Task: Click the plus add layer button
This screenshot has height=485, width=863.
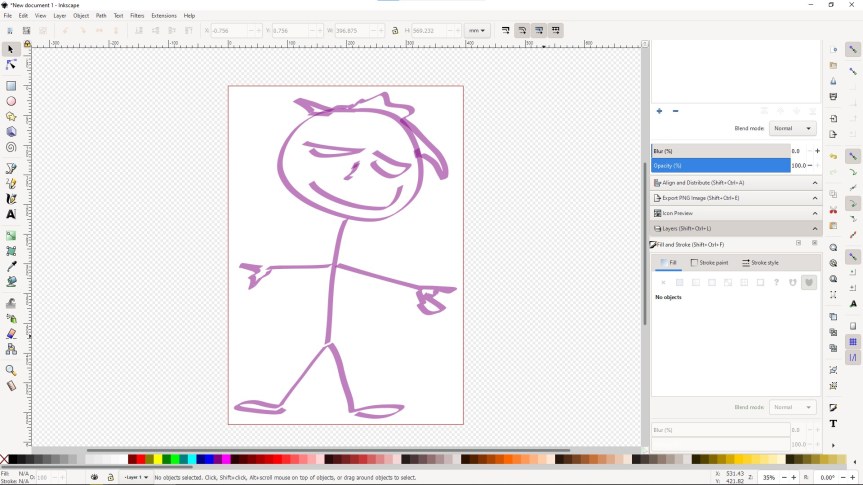Action: (x=659, y=111)
